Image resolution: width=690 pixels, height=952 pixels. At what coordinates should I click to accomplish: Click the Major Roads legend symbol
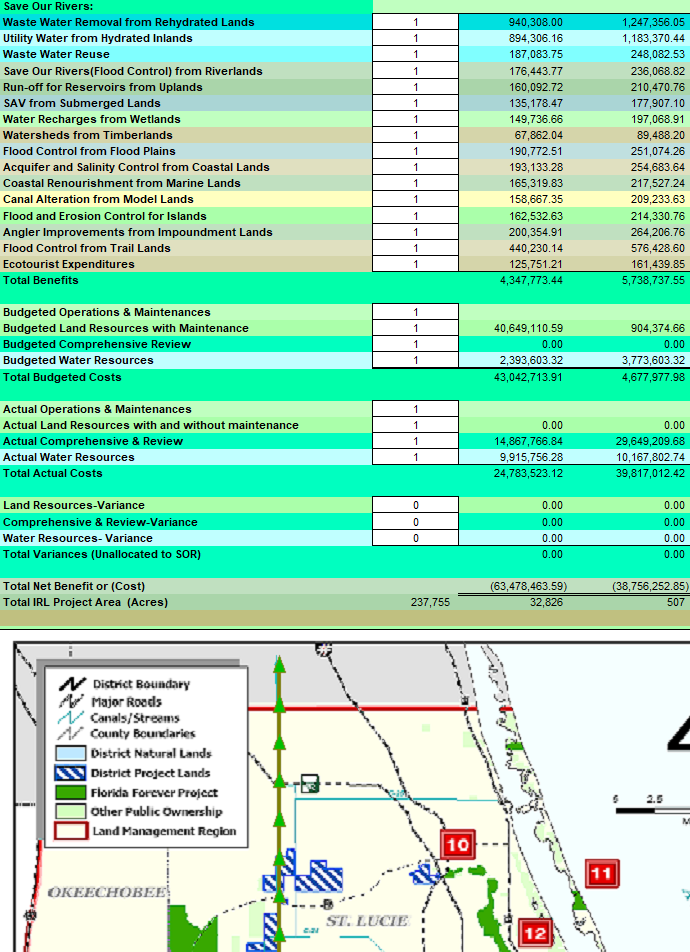(x=71, y=701)
